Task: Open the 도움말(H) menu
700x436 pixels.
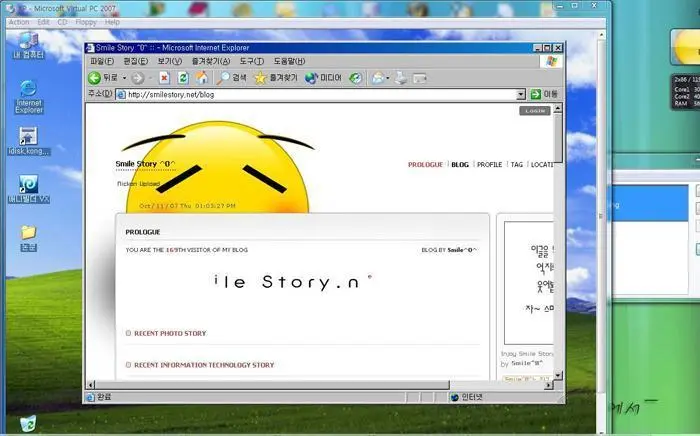Action: click(x=289, y=61)
